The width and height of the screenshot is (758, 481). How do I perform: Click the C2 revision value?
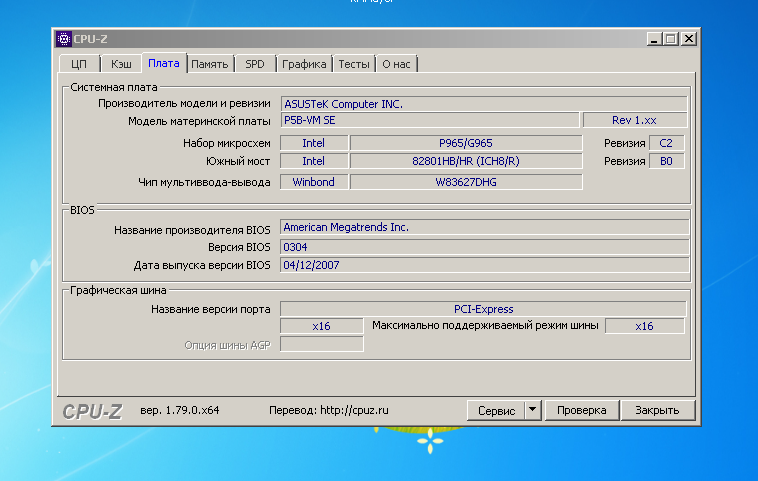coord(666,143)
